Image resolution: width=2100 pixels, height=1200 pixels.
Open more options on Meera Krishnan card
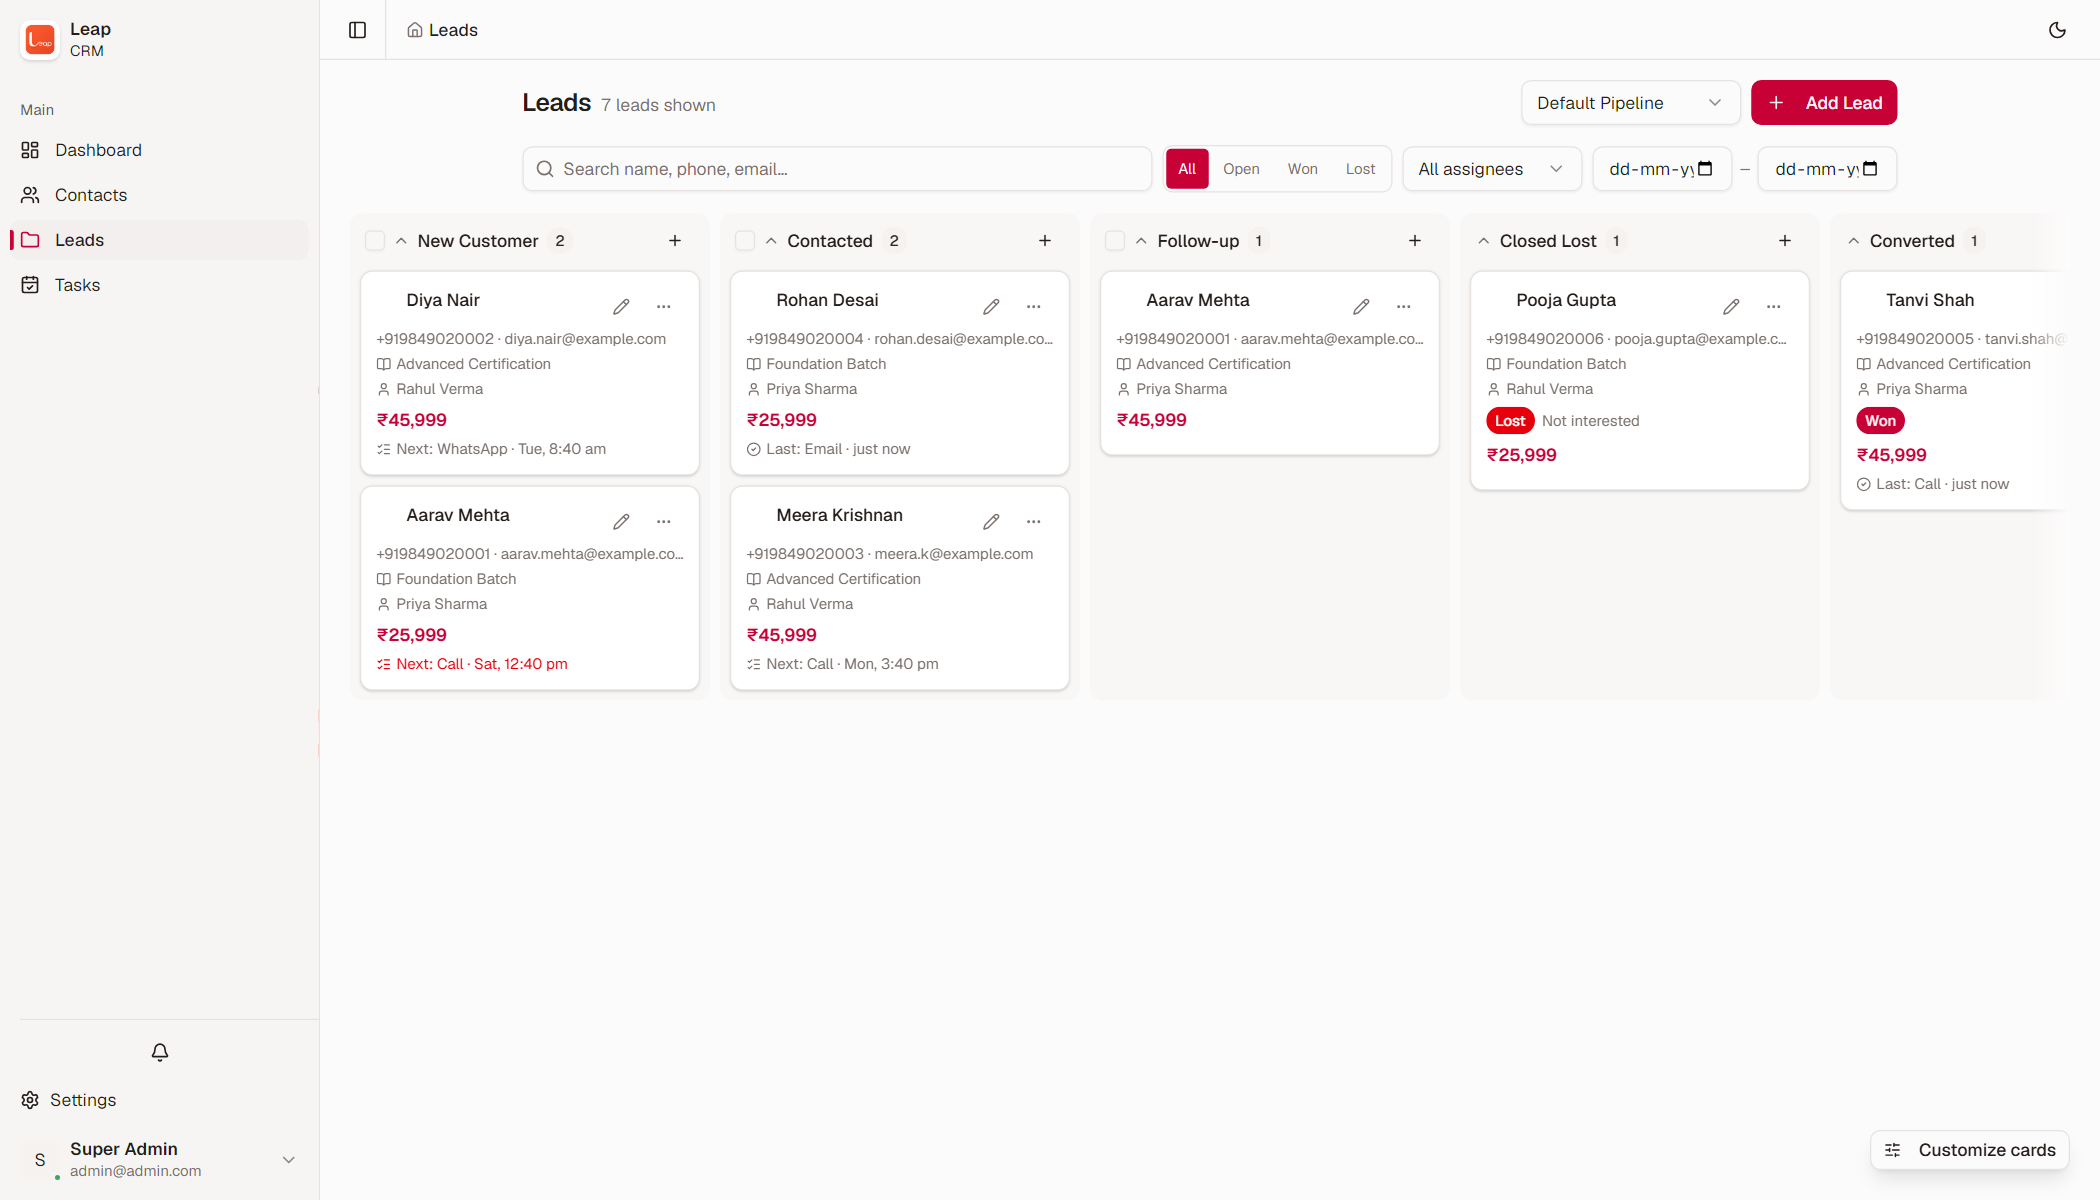point(1034,521)
